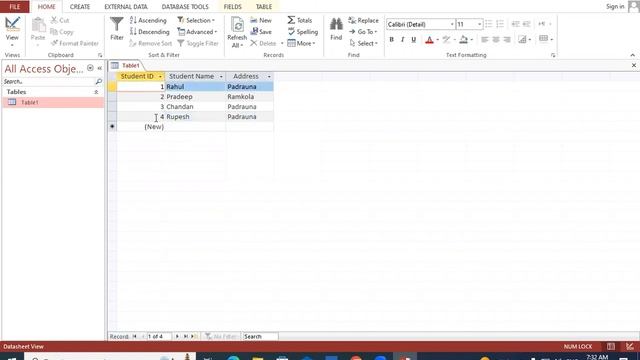
Task: Select the cell containing Rupesh
Action: [x=196, y=116]
